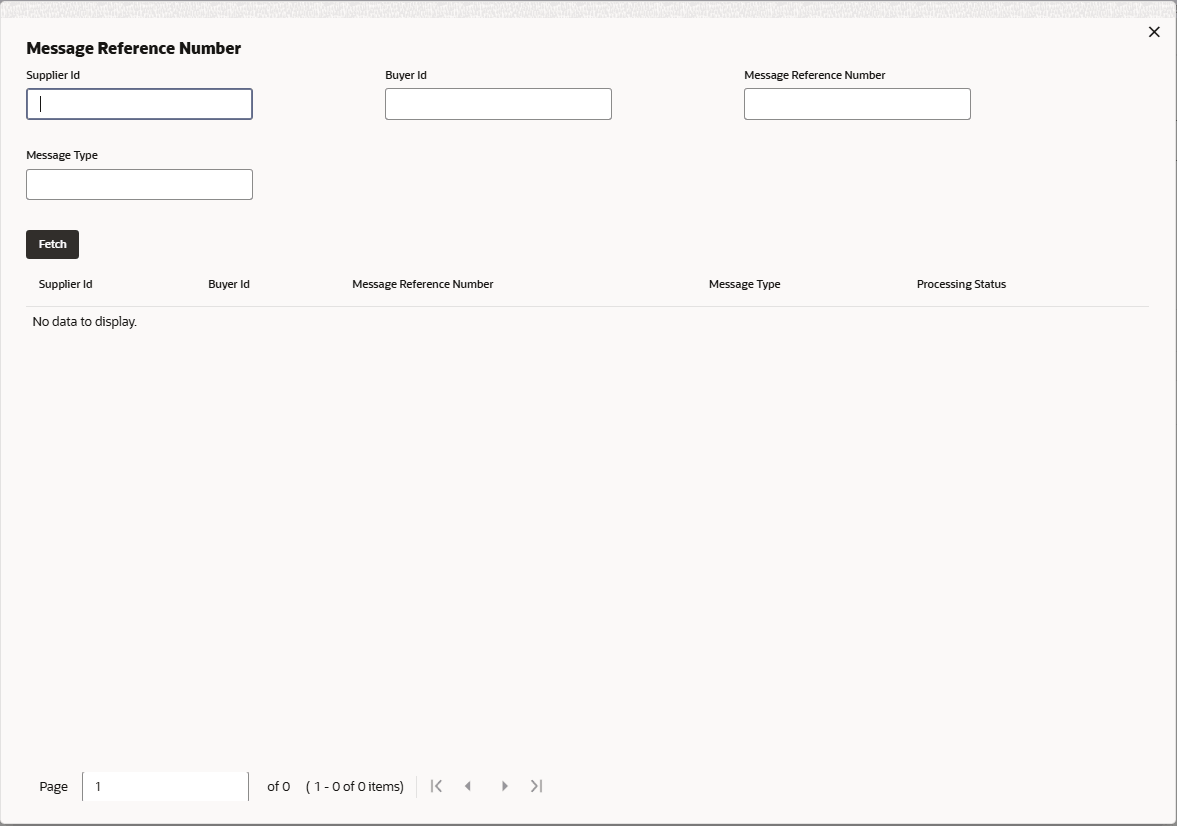The image size is (1177, 826).
Task: Select the Buyer Id column header
Action: coord(228,284)
